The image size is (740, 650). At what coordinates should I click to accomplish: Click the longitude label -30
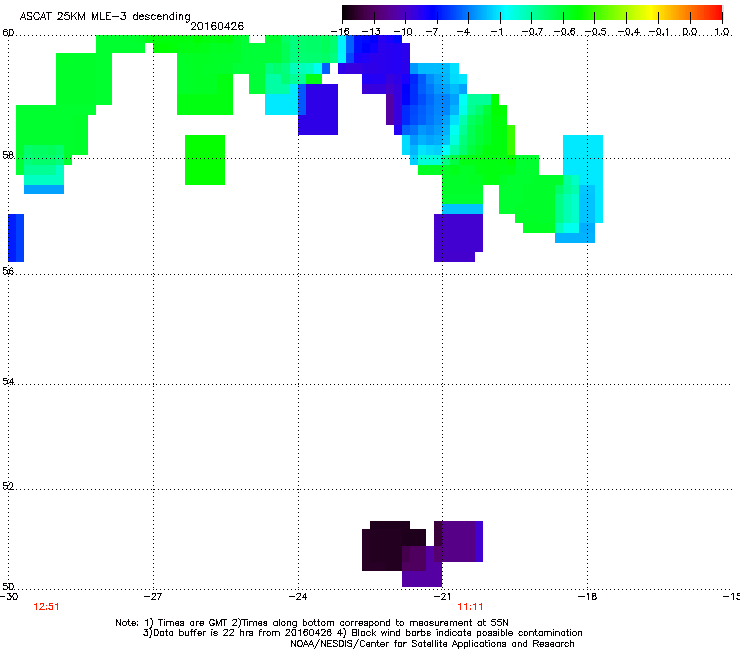tap(9, 597)
